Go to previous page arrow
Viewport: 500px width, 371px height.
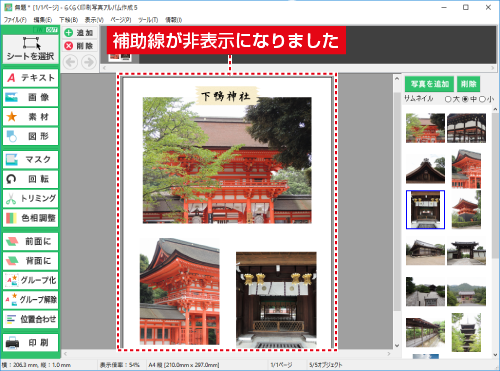(x=70, y=62)
